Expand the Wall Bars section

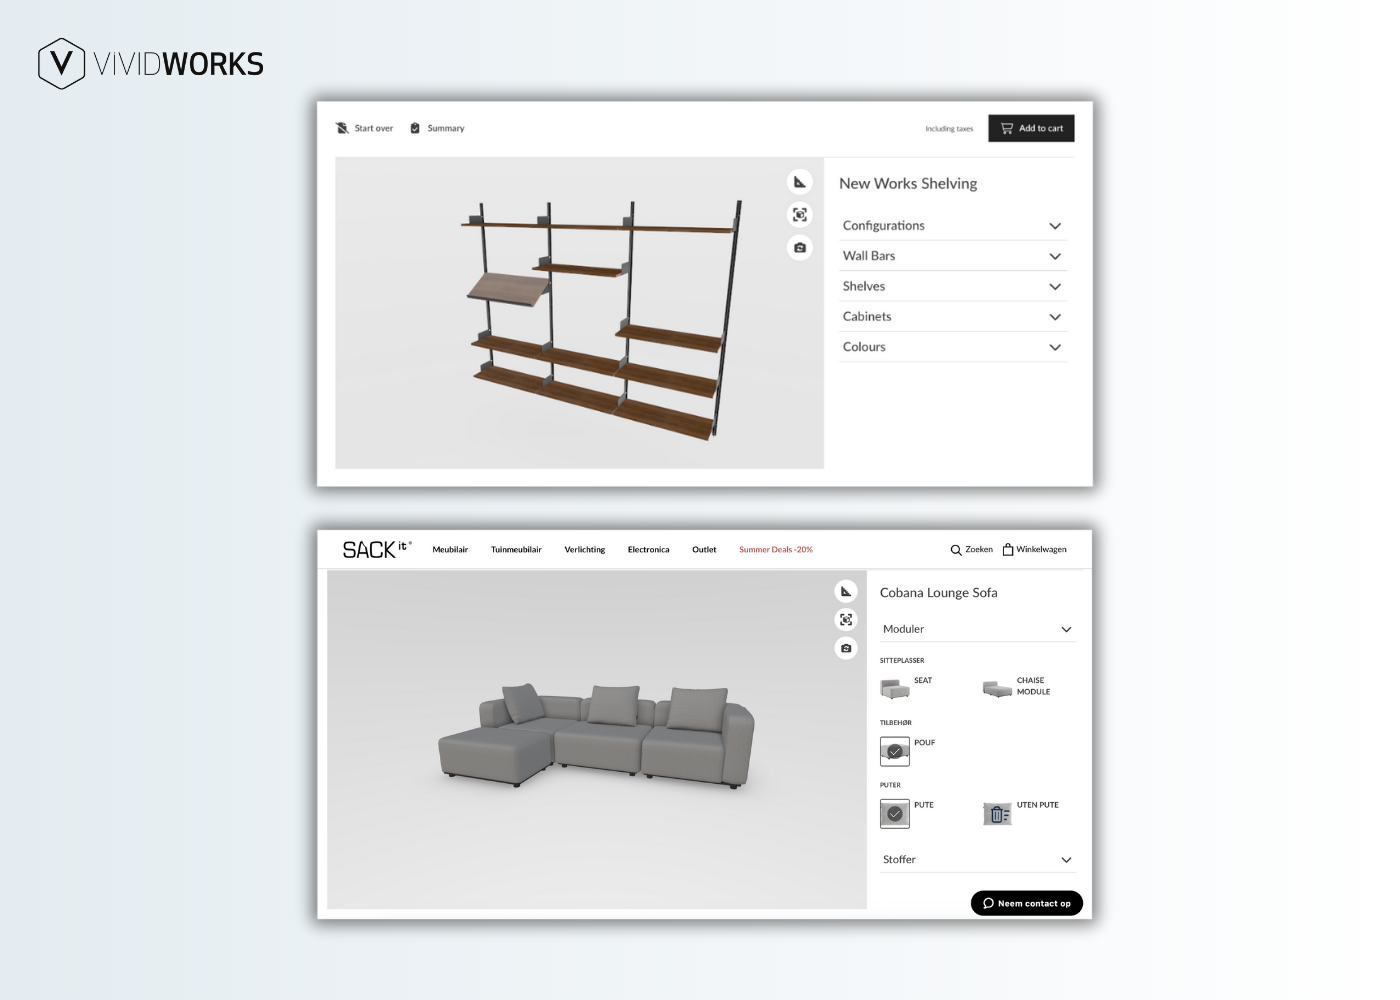coord(953,256)
